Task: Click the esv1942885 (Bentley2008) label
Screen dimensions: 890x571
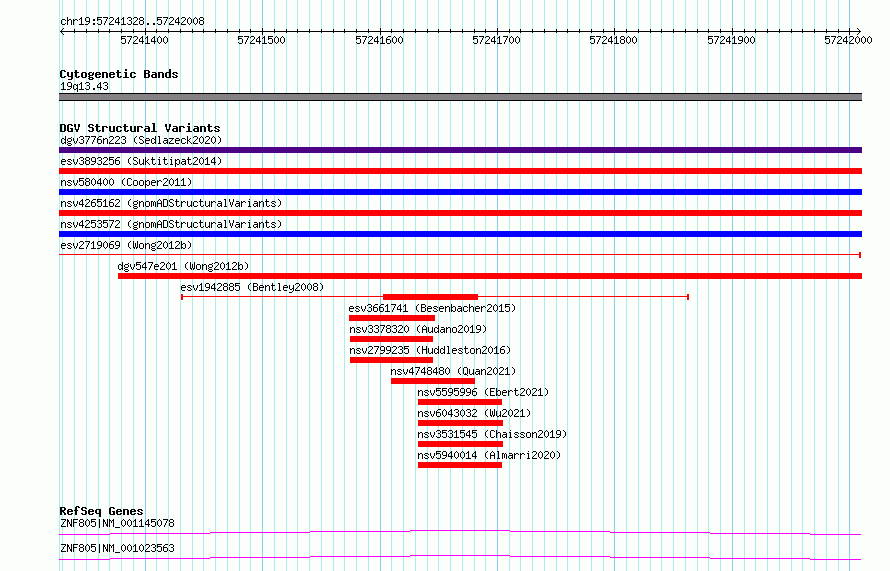Action: click(252, 287)
